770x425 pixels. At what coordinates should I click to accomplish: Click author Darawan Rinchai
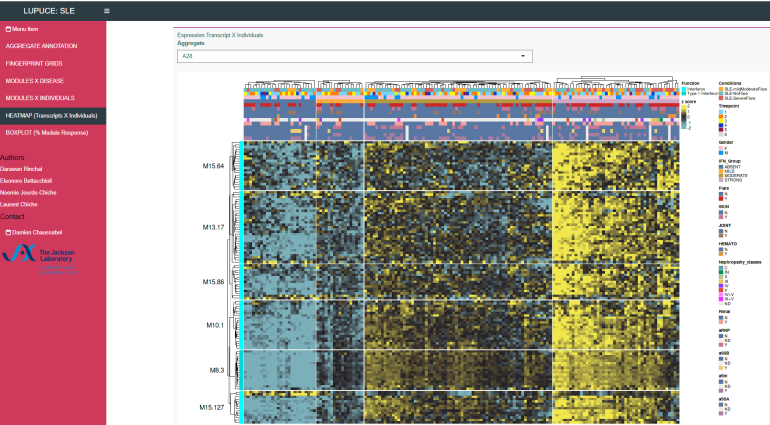coord(23,168)
